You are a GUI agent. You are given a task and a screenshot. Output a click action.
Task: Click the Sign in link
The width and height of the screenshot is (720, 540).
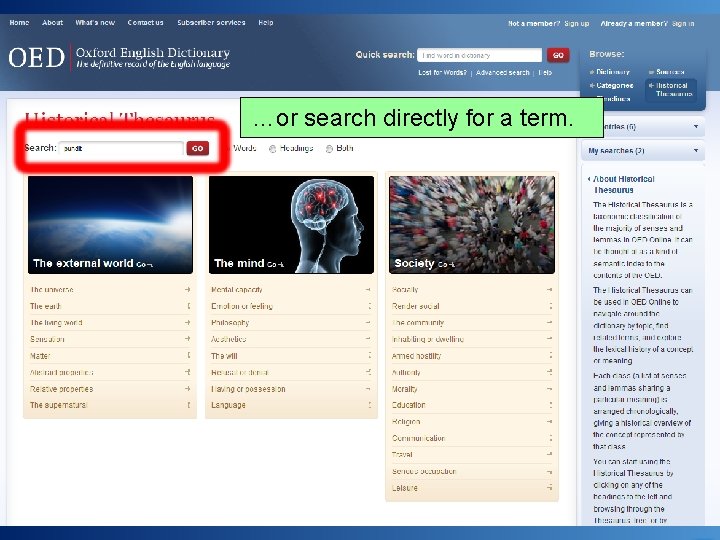[x=683, y=23]
